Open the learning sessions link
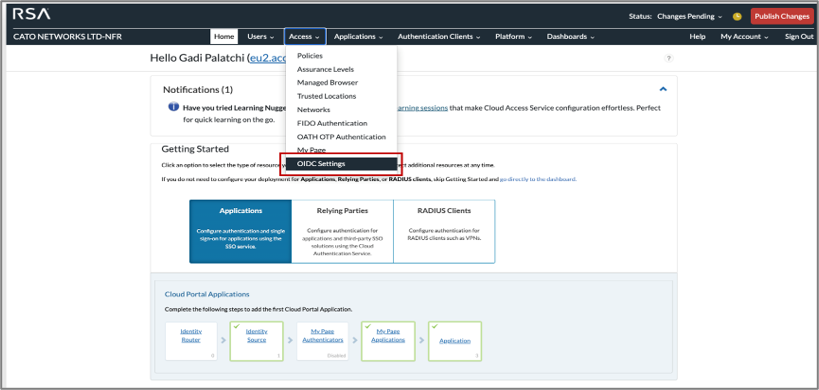 [422, 108]
